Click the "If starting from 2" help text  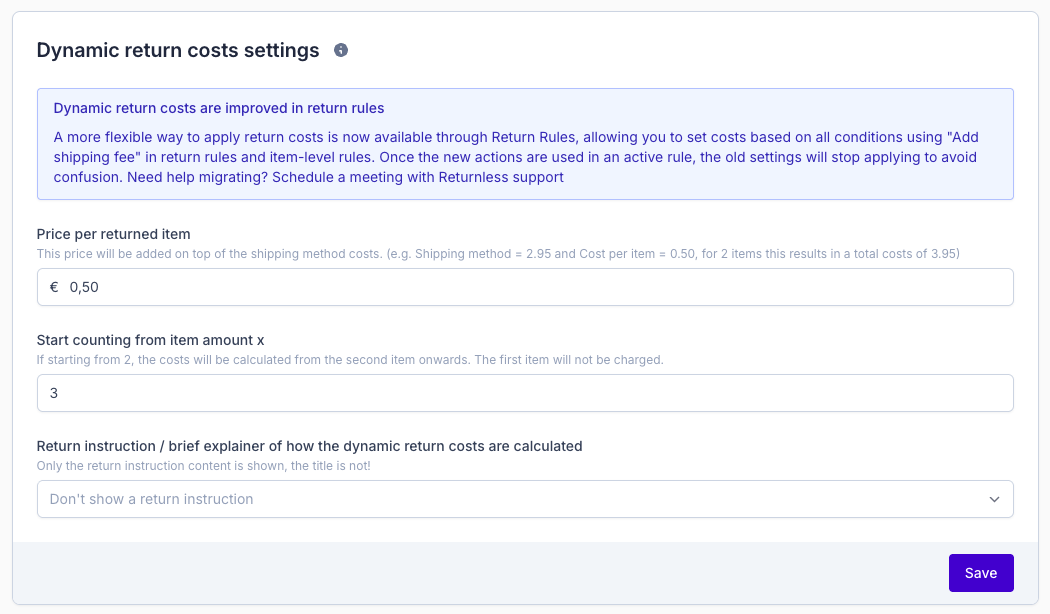[349, 359]
